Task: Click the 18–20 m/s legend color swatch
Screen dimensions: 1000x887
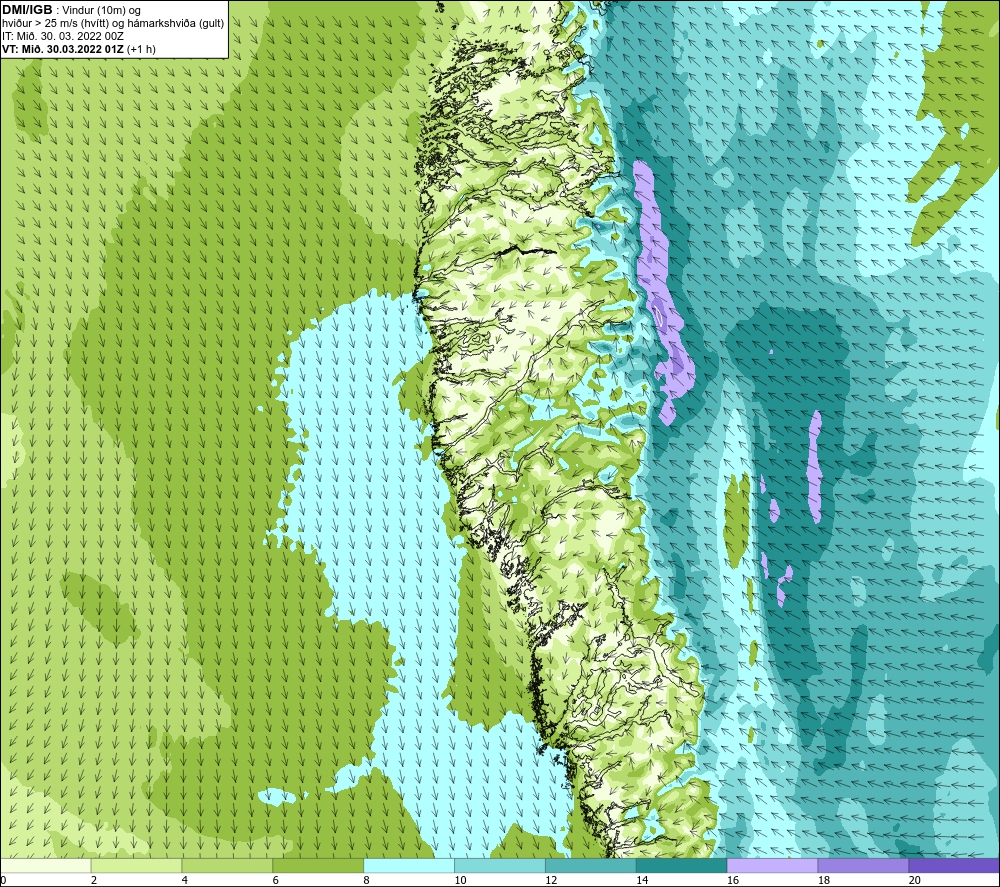Action: click(864, 866)
